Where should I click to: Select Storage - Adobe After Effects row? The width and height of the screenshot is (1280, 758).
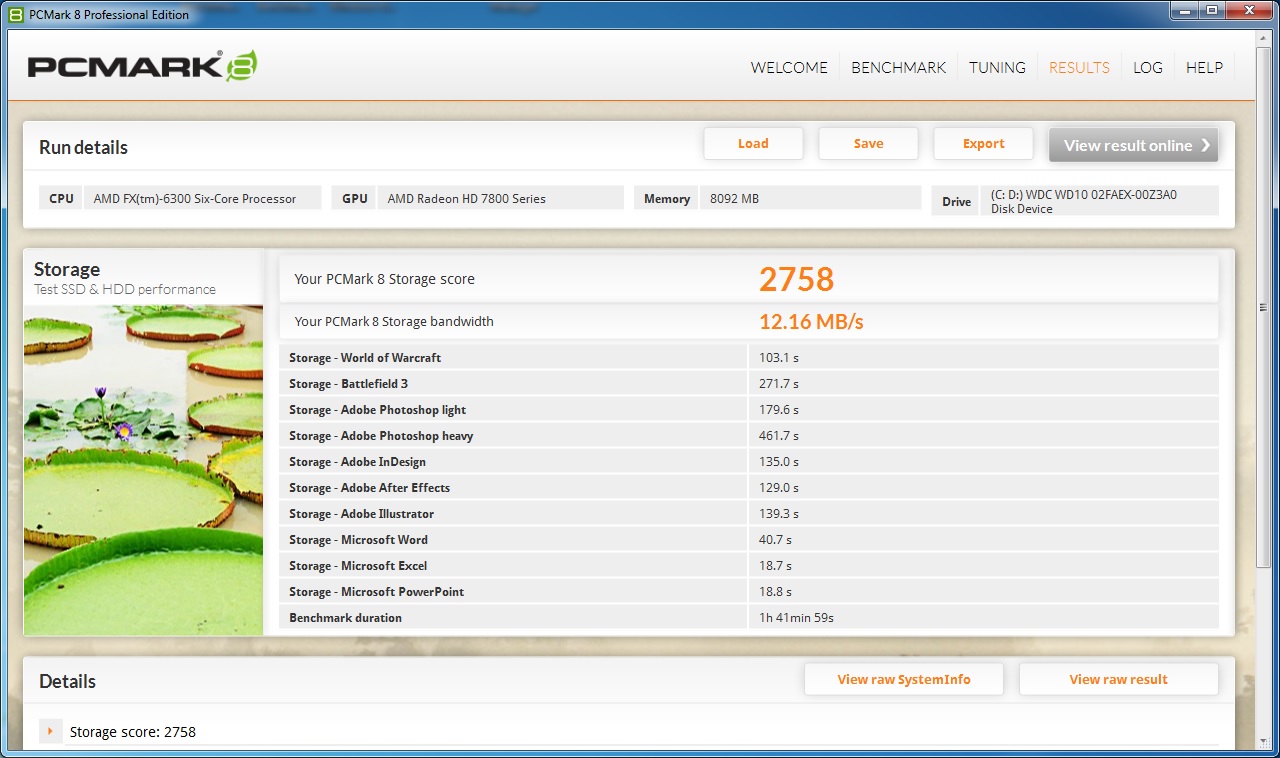(x=749, y=488)
